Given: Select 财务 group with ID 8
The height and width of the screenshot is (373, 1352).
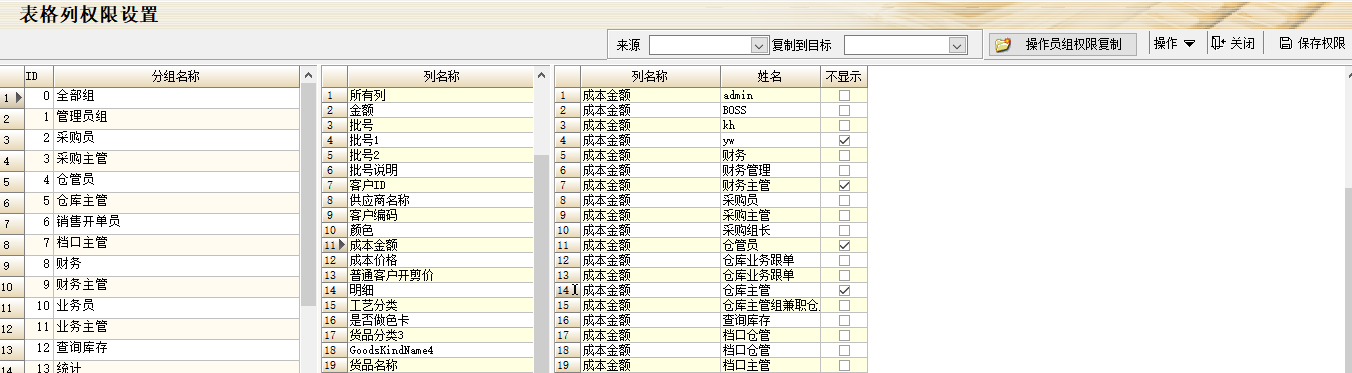Looking at the screenshot, I should click(x=176, y=264).
